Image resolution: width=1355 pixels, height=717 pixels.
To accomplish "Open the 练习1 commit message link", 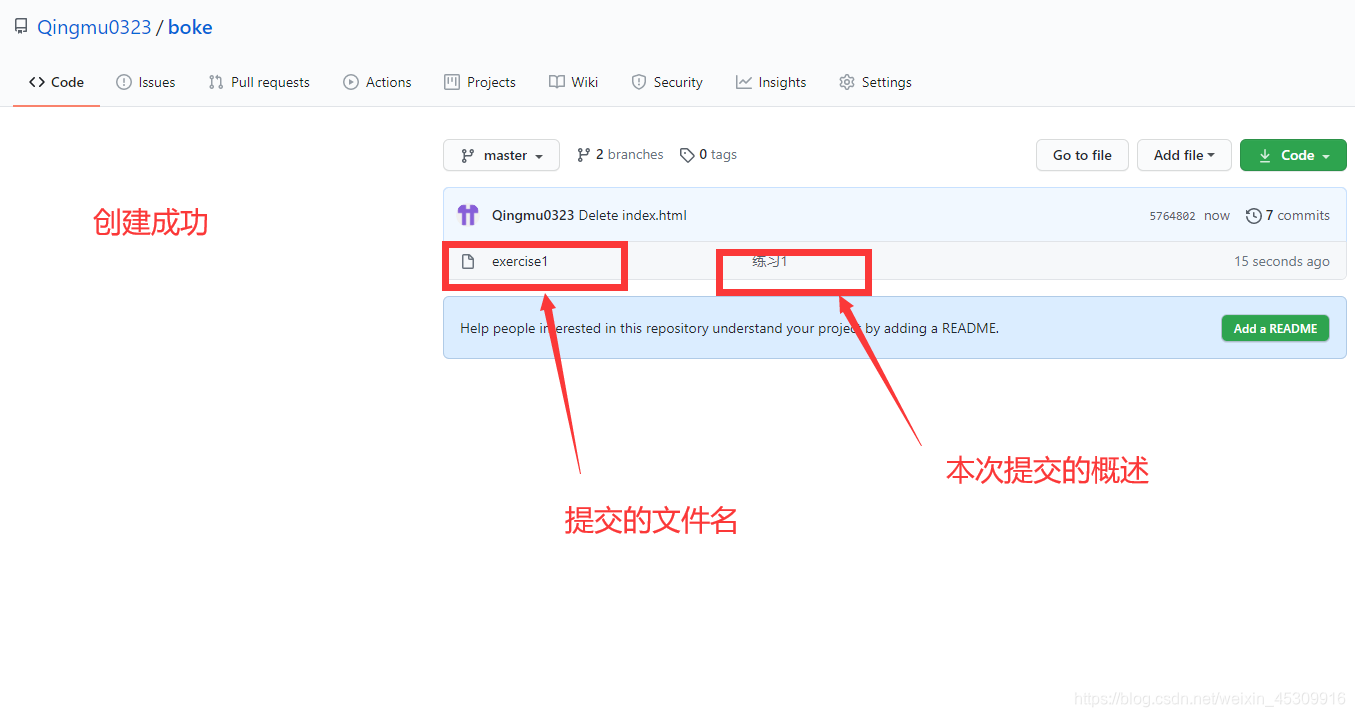I will tap(770, 262).
